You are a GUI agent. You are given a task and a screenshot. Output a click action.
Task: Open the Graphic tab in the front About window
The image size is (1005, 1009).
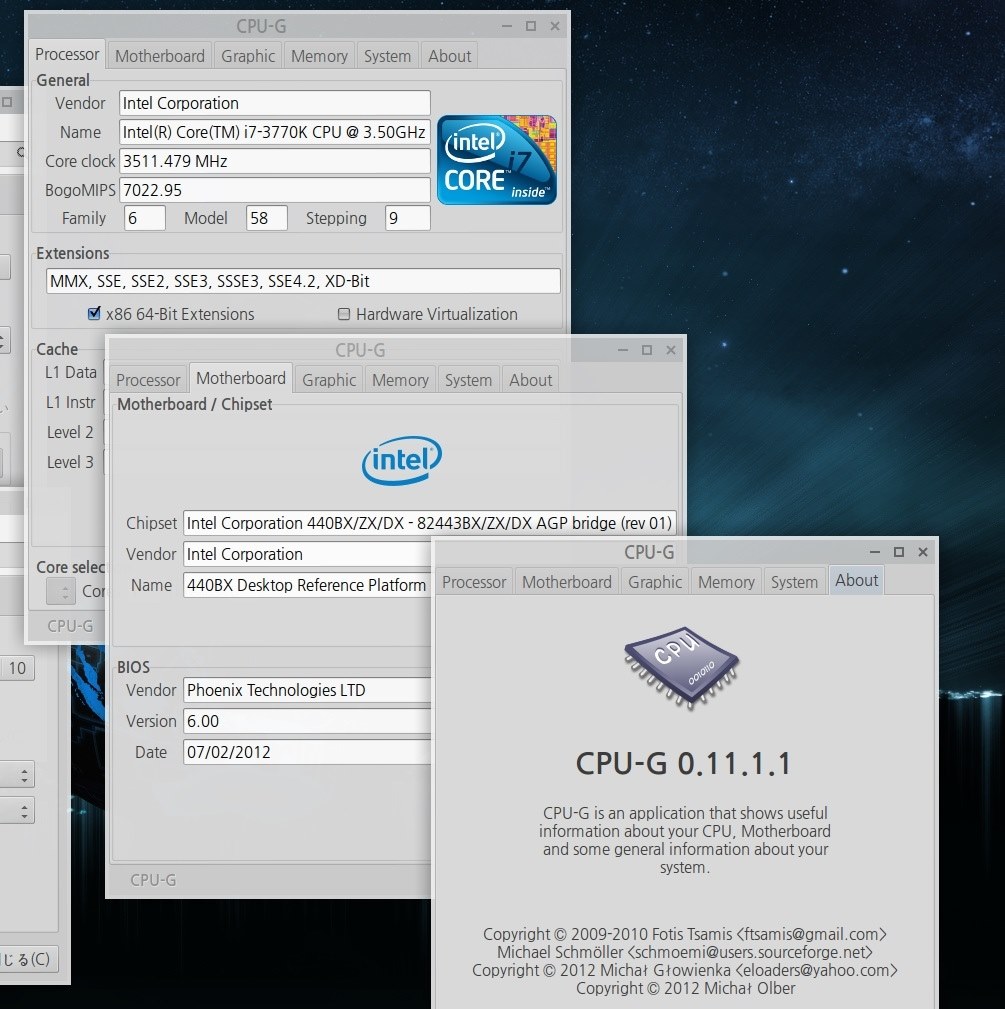655,582
